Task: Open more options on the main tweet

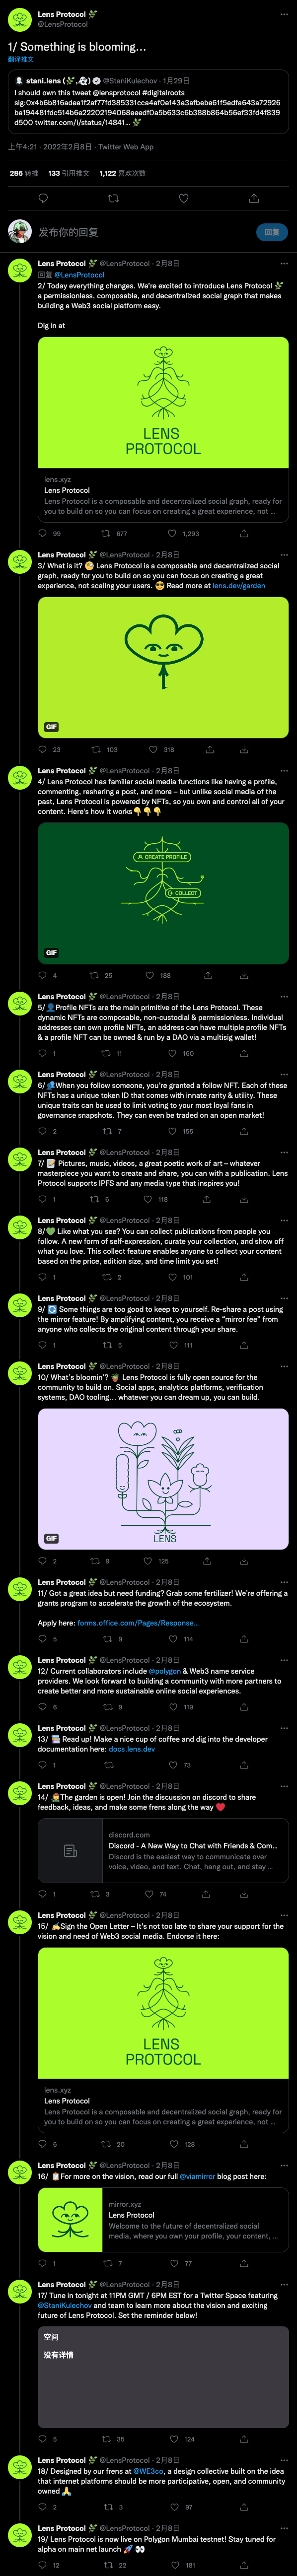Action: point(283,15)
